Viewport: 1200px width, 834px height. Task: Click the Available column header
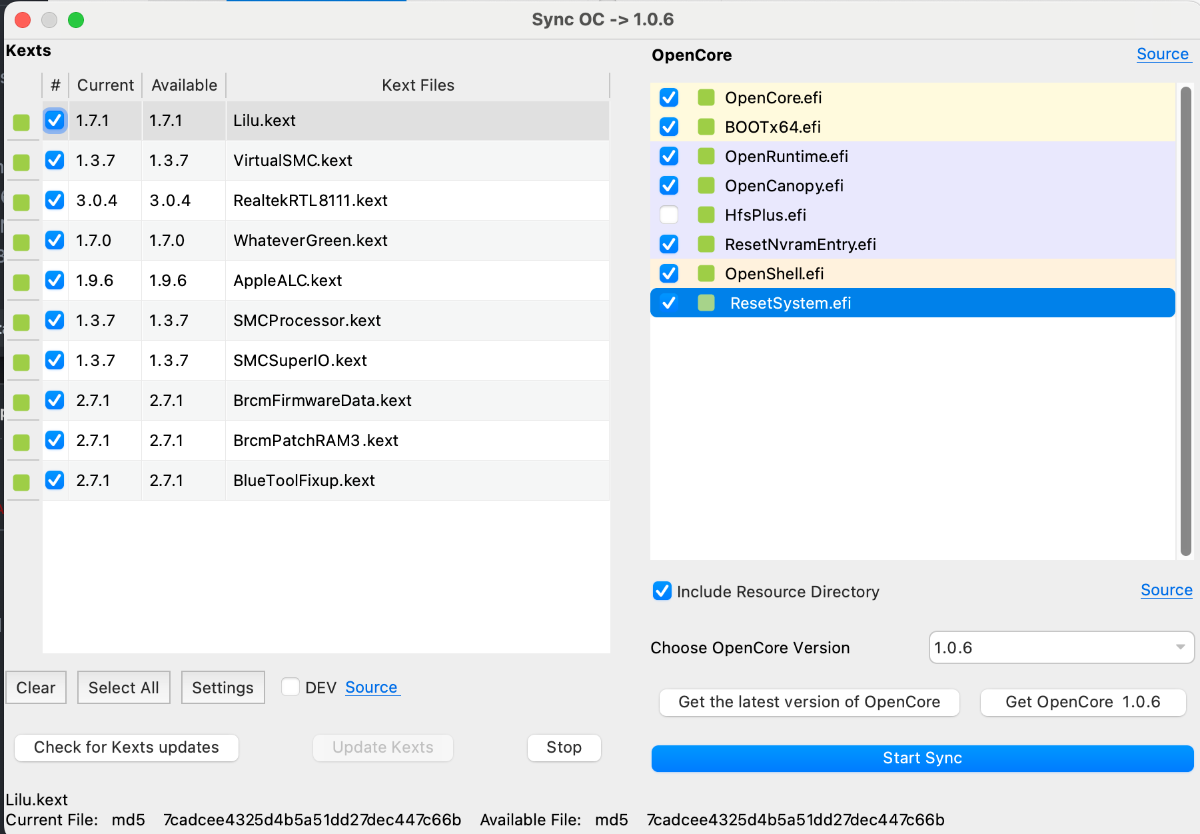(x=184, y=85)
